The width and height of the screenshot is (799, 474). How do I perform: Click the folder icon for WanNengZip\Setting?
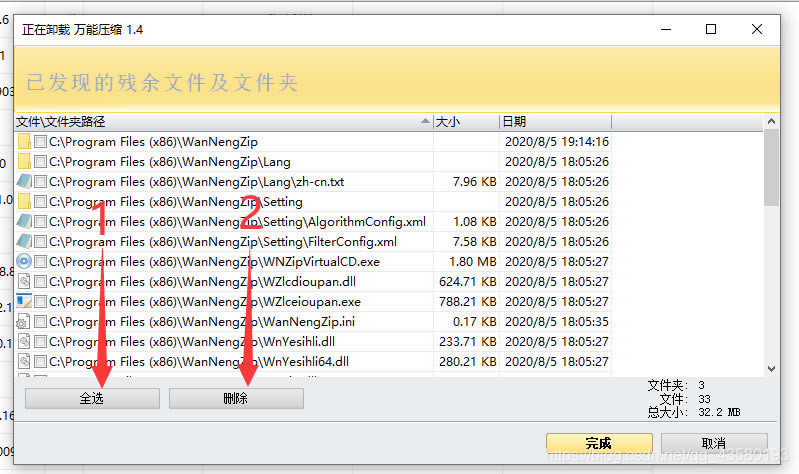coord(24,201)
